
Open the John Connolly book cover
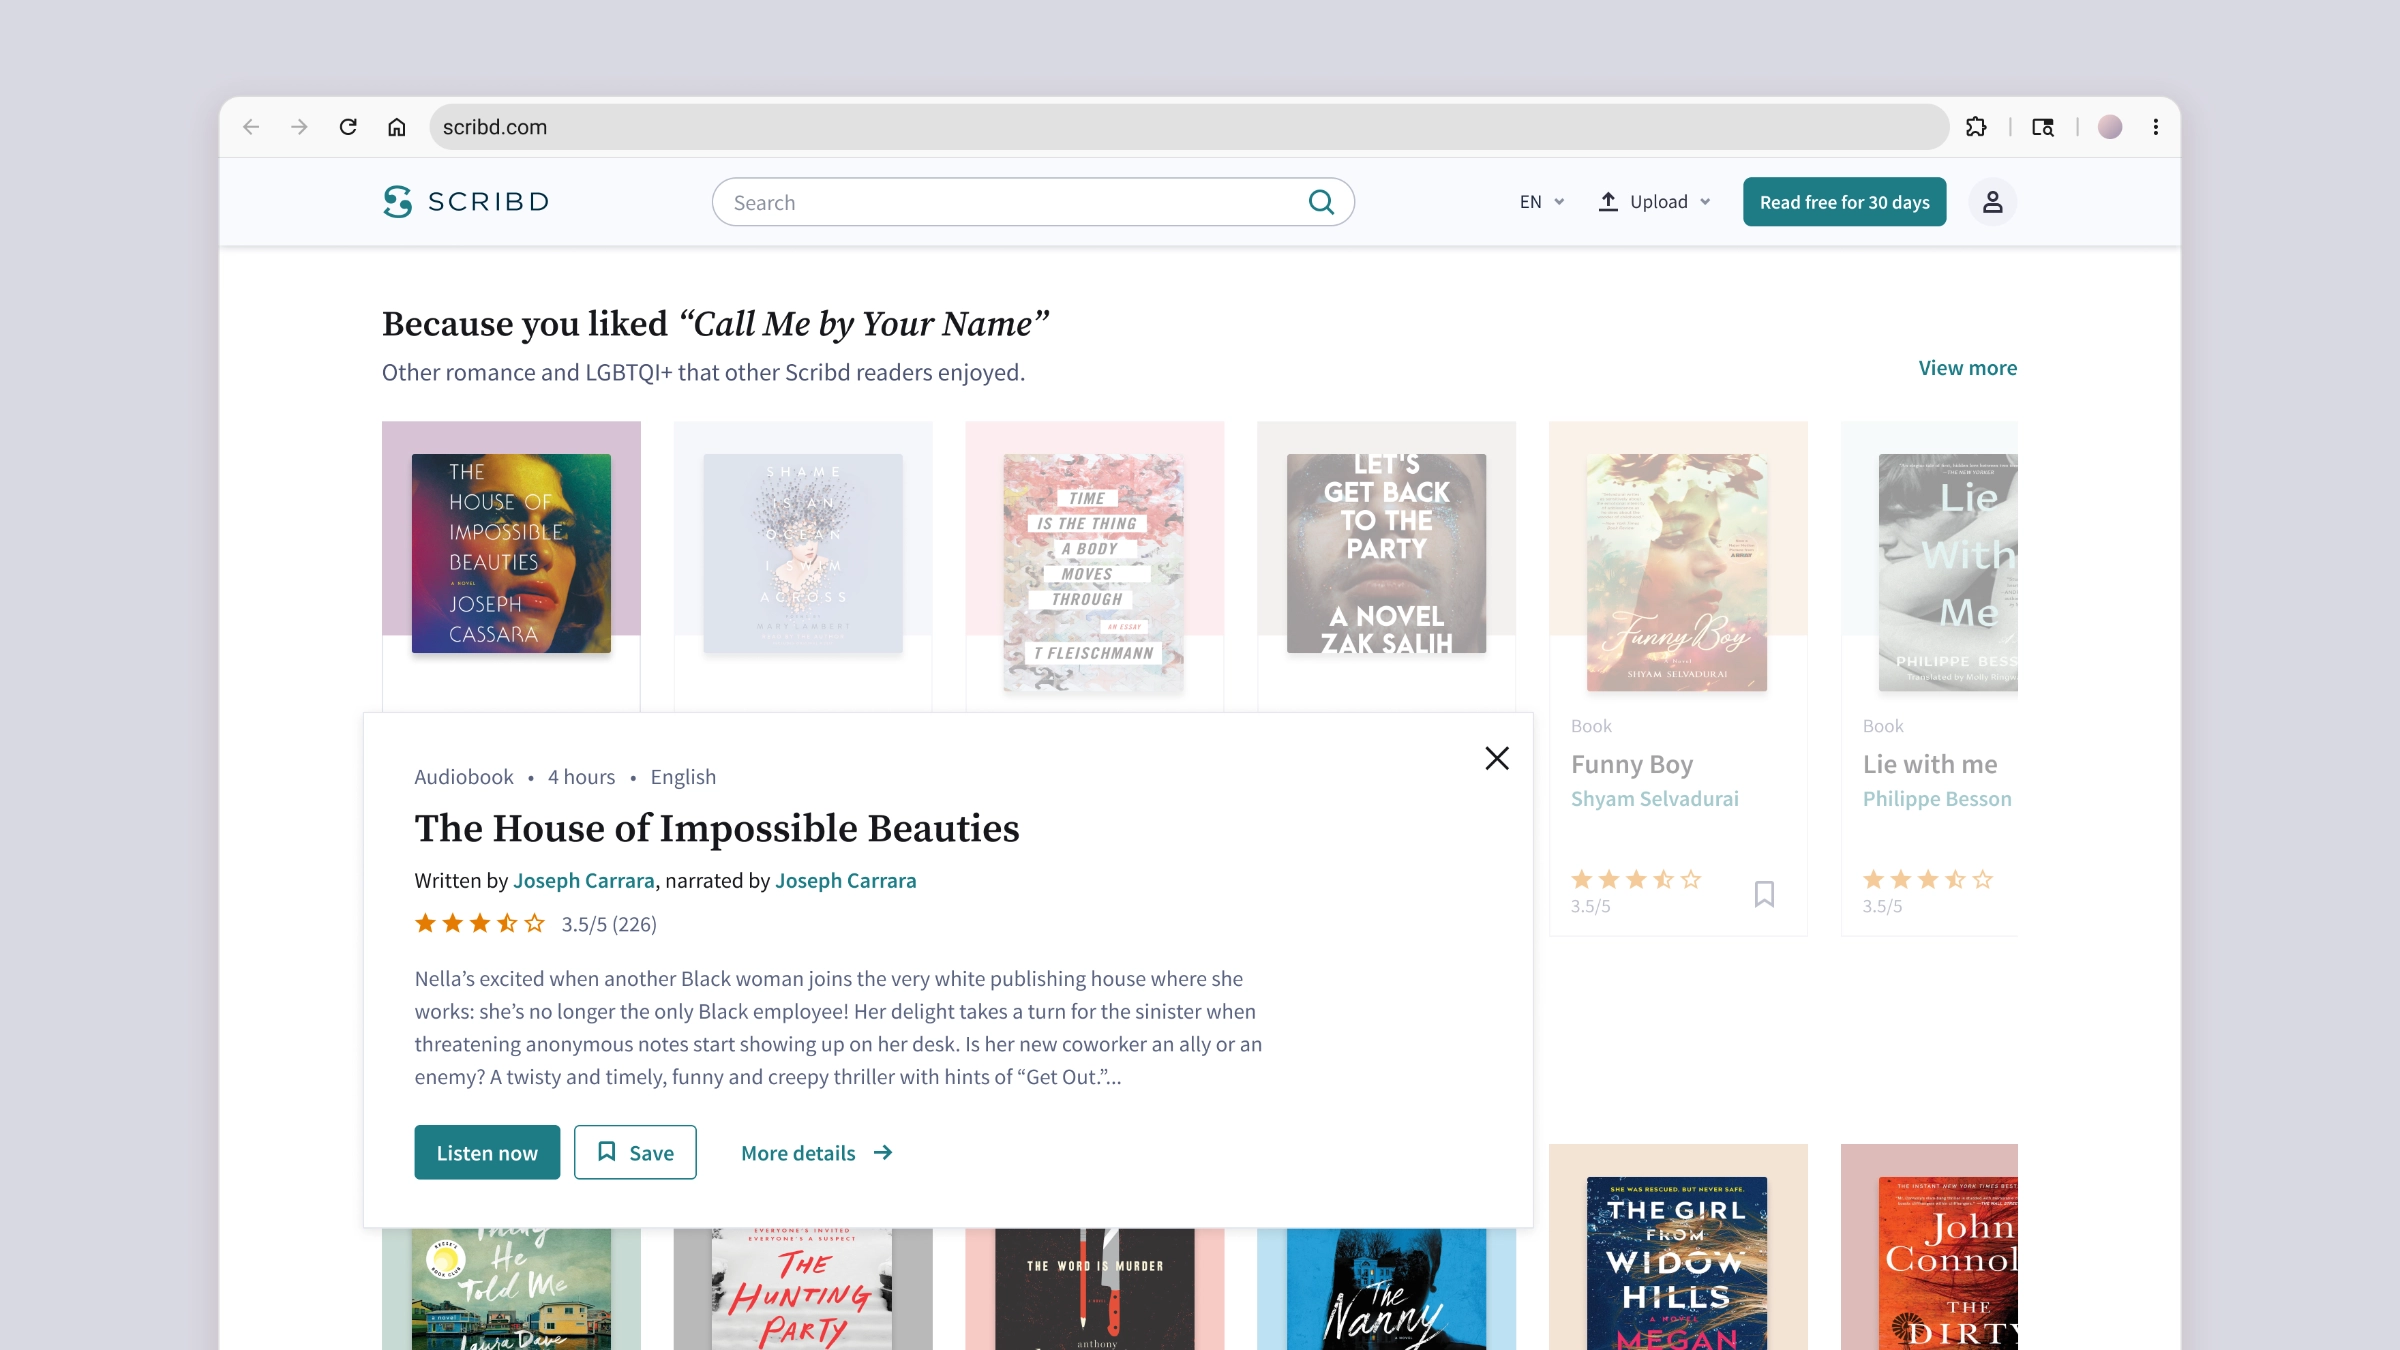coord(1948,1263)
